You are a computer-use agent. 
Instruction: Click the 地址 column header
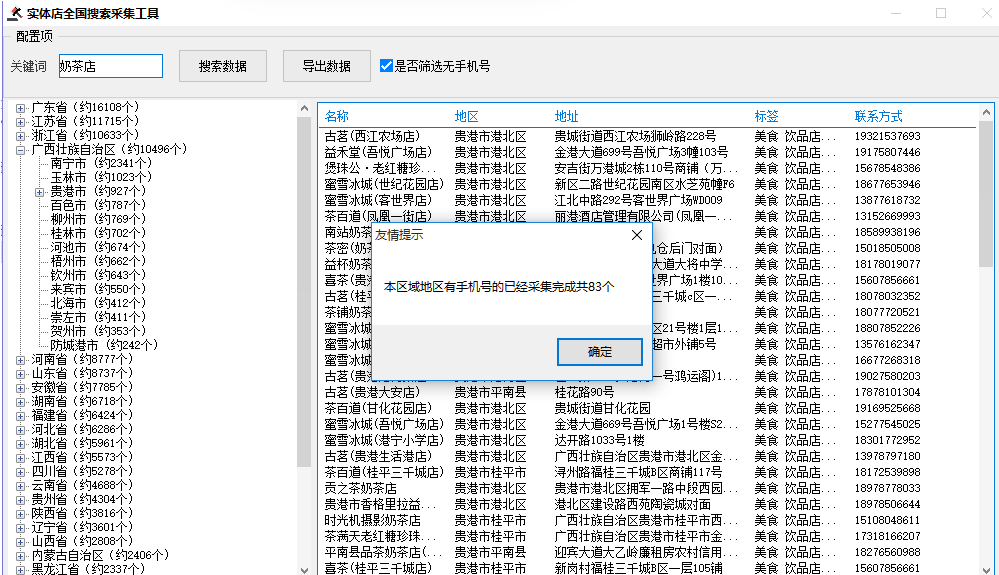566,116
